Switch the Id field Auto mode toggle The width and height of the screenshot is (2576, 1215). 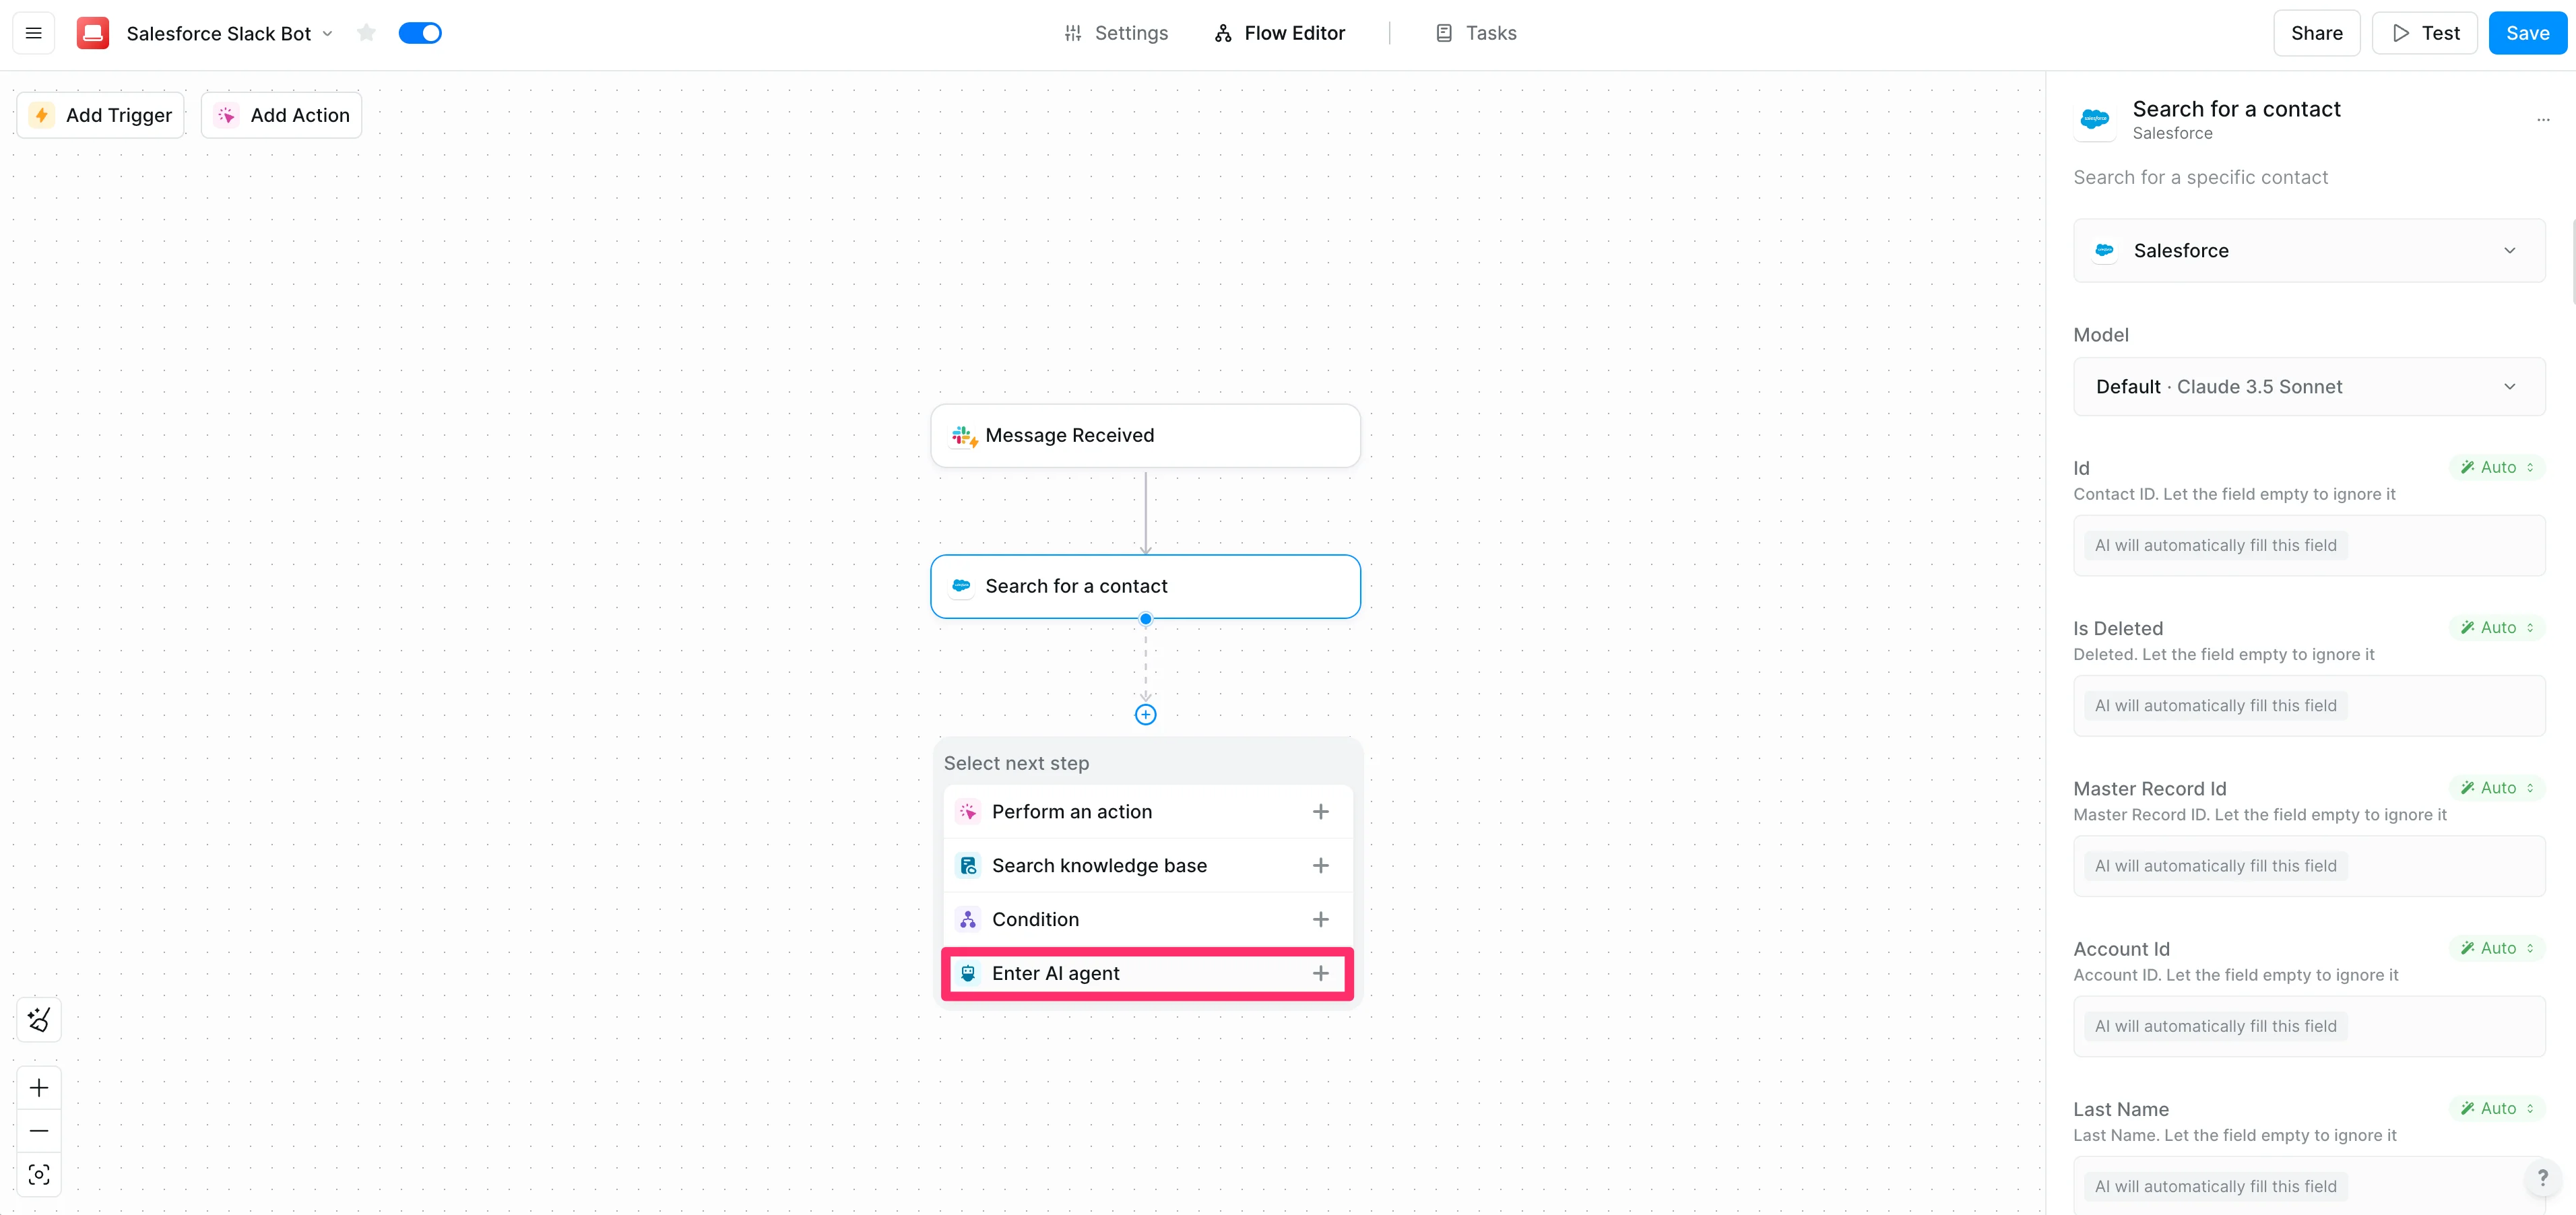[x=2497, y=467]
